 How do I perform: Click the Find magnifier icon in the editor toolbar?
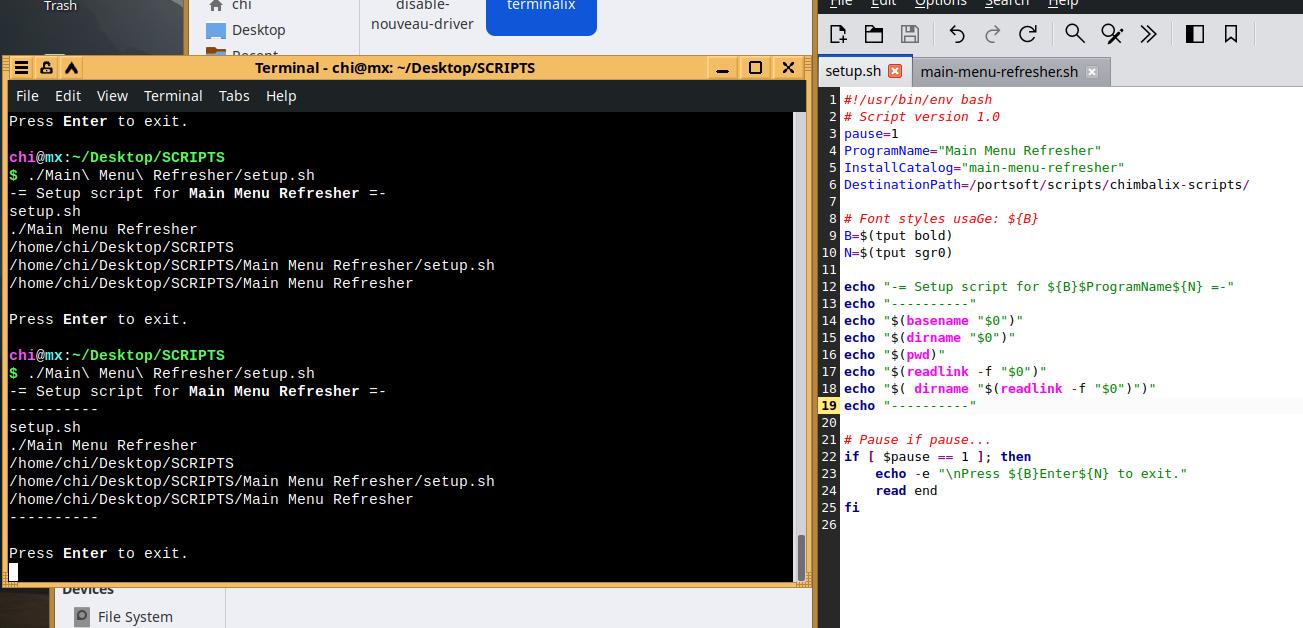pos(1075,34)
